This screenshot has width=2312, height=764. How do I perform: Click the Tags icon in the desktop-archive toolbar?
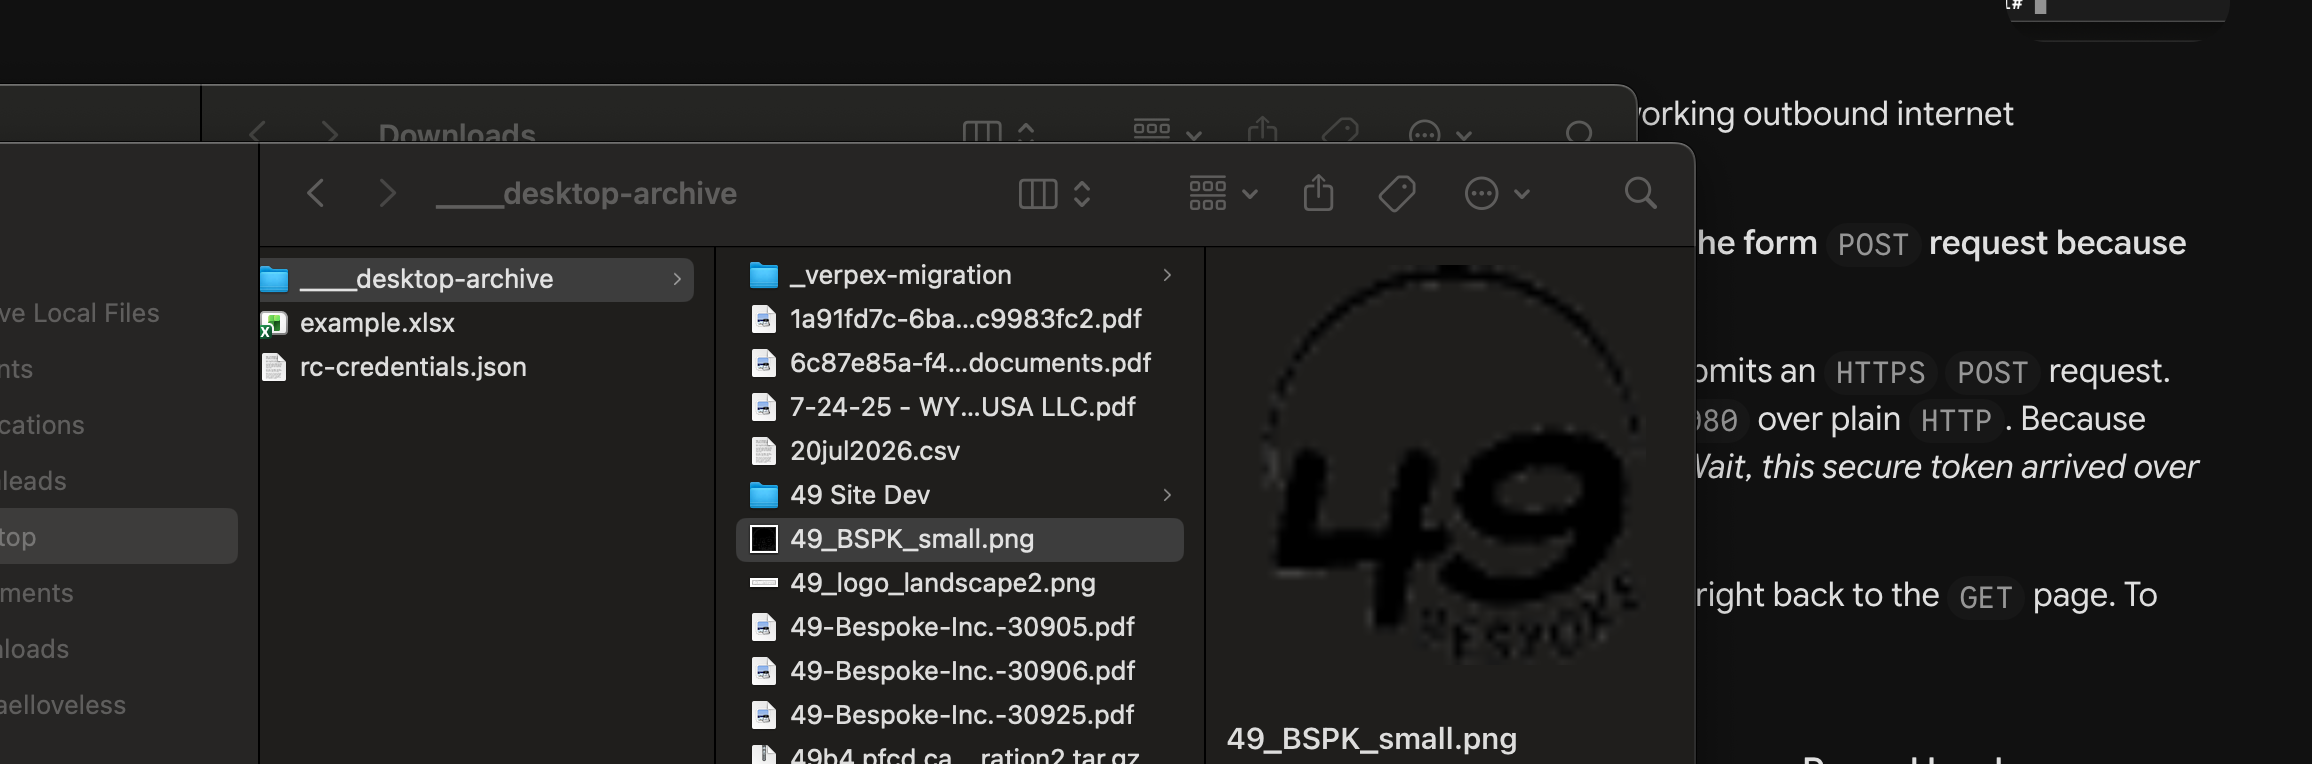tap(1397, 193)
